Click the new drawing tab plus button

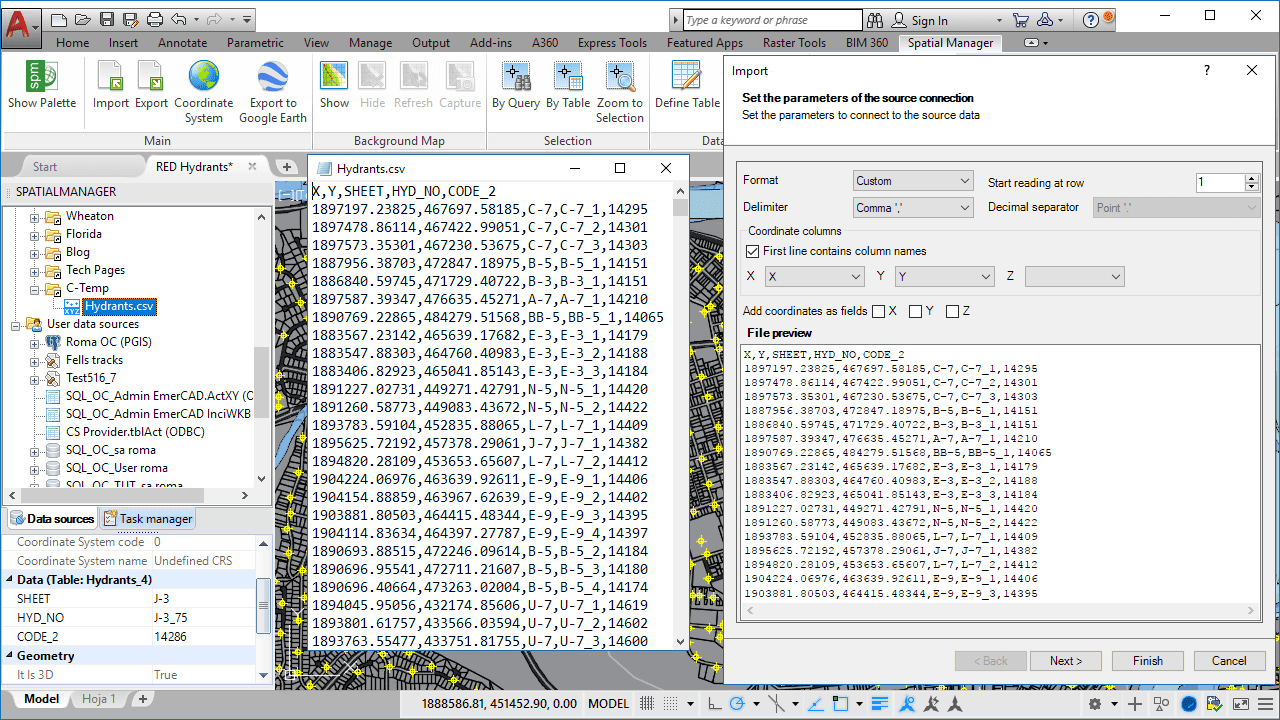pos(286,167)
